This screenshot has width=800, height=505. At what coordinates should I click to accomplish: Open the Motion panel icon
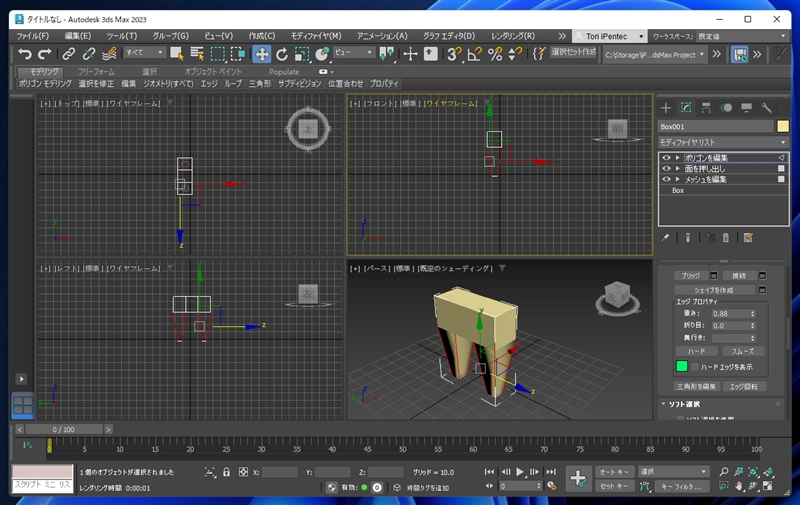coord(726,108)
